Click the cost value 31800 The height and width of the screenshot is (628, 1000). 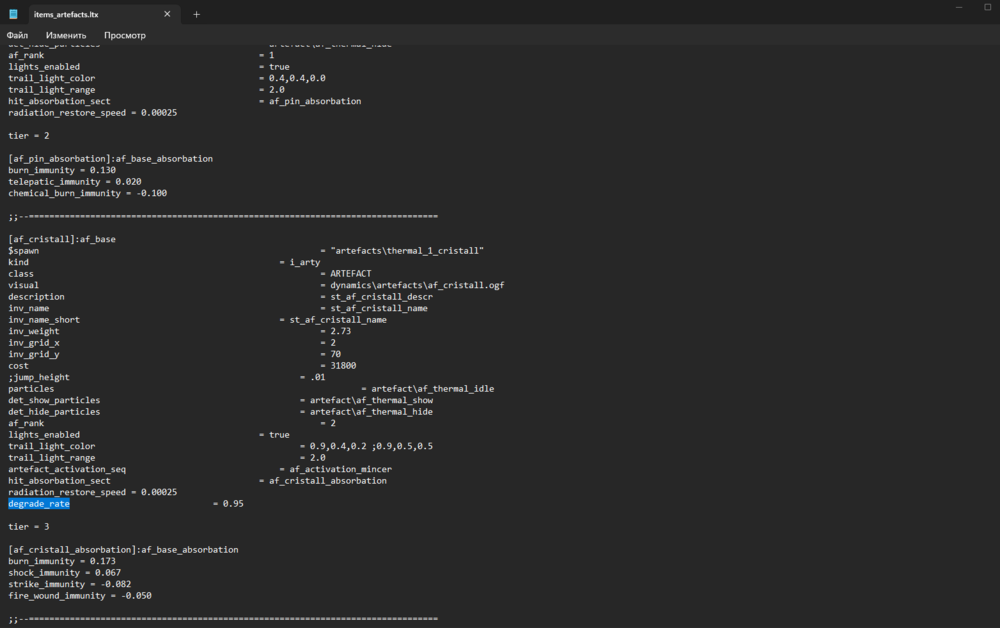click(x=342, y=366)
